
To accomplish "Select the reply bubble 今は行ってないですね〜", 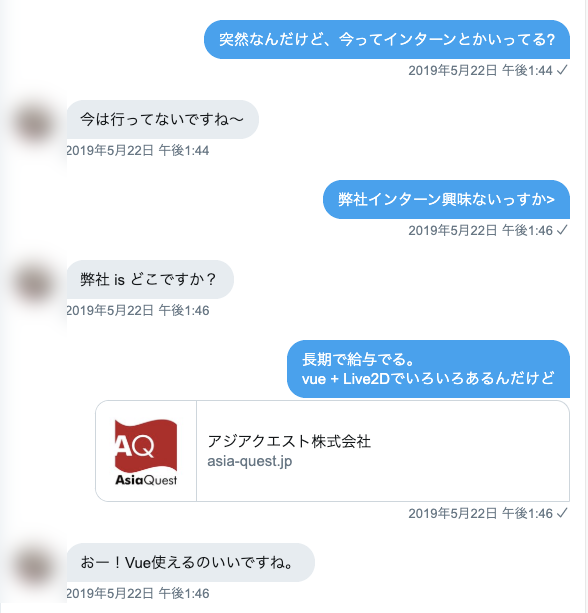I will click(163, 119).
